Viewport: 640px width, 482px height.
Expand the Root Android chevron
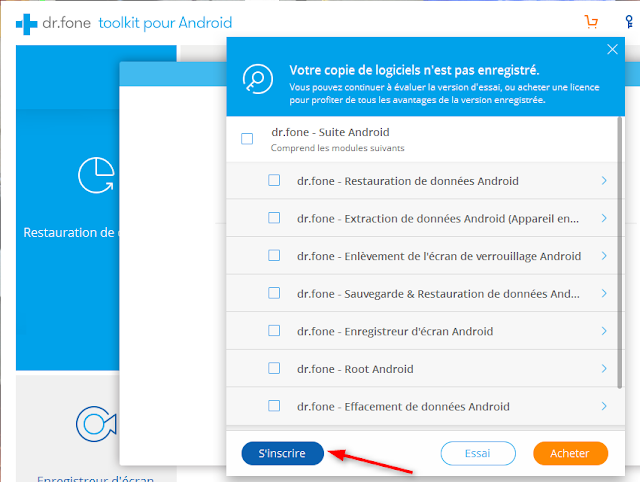coord(604,368)
